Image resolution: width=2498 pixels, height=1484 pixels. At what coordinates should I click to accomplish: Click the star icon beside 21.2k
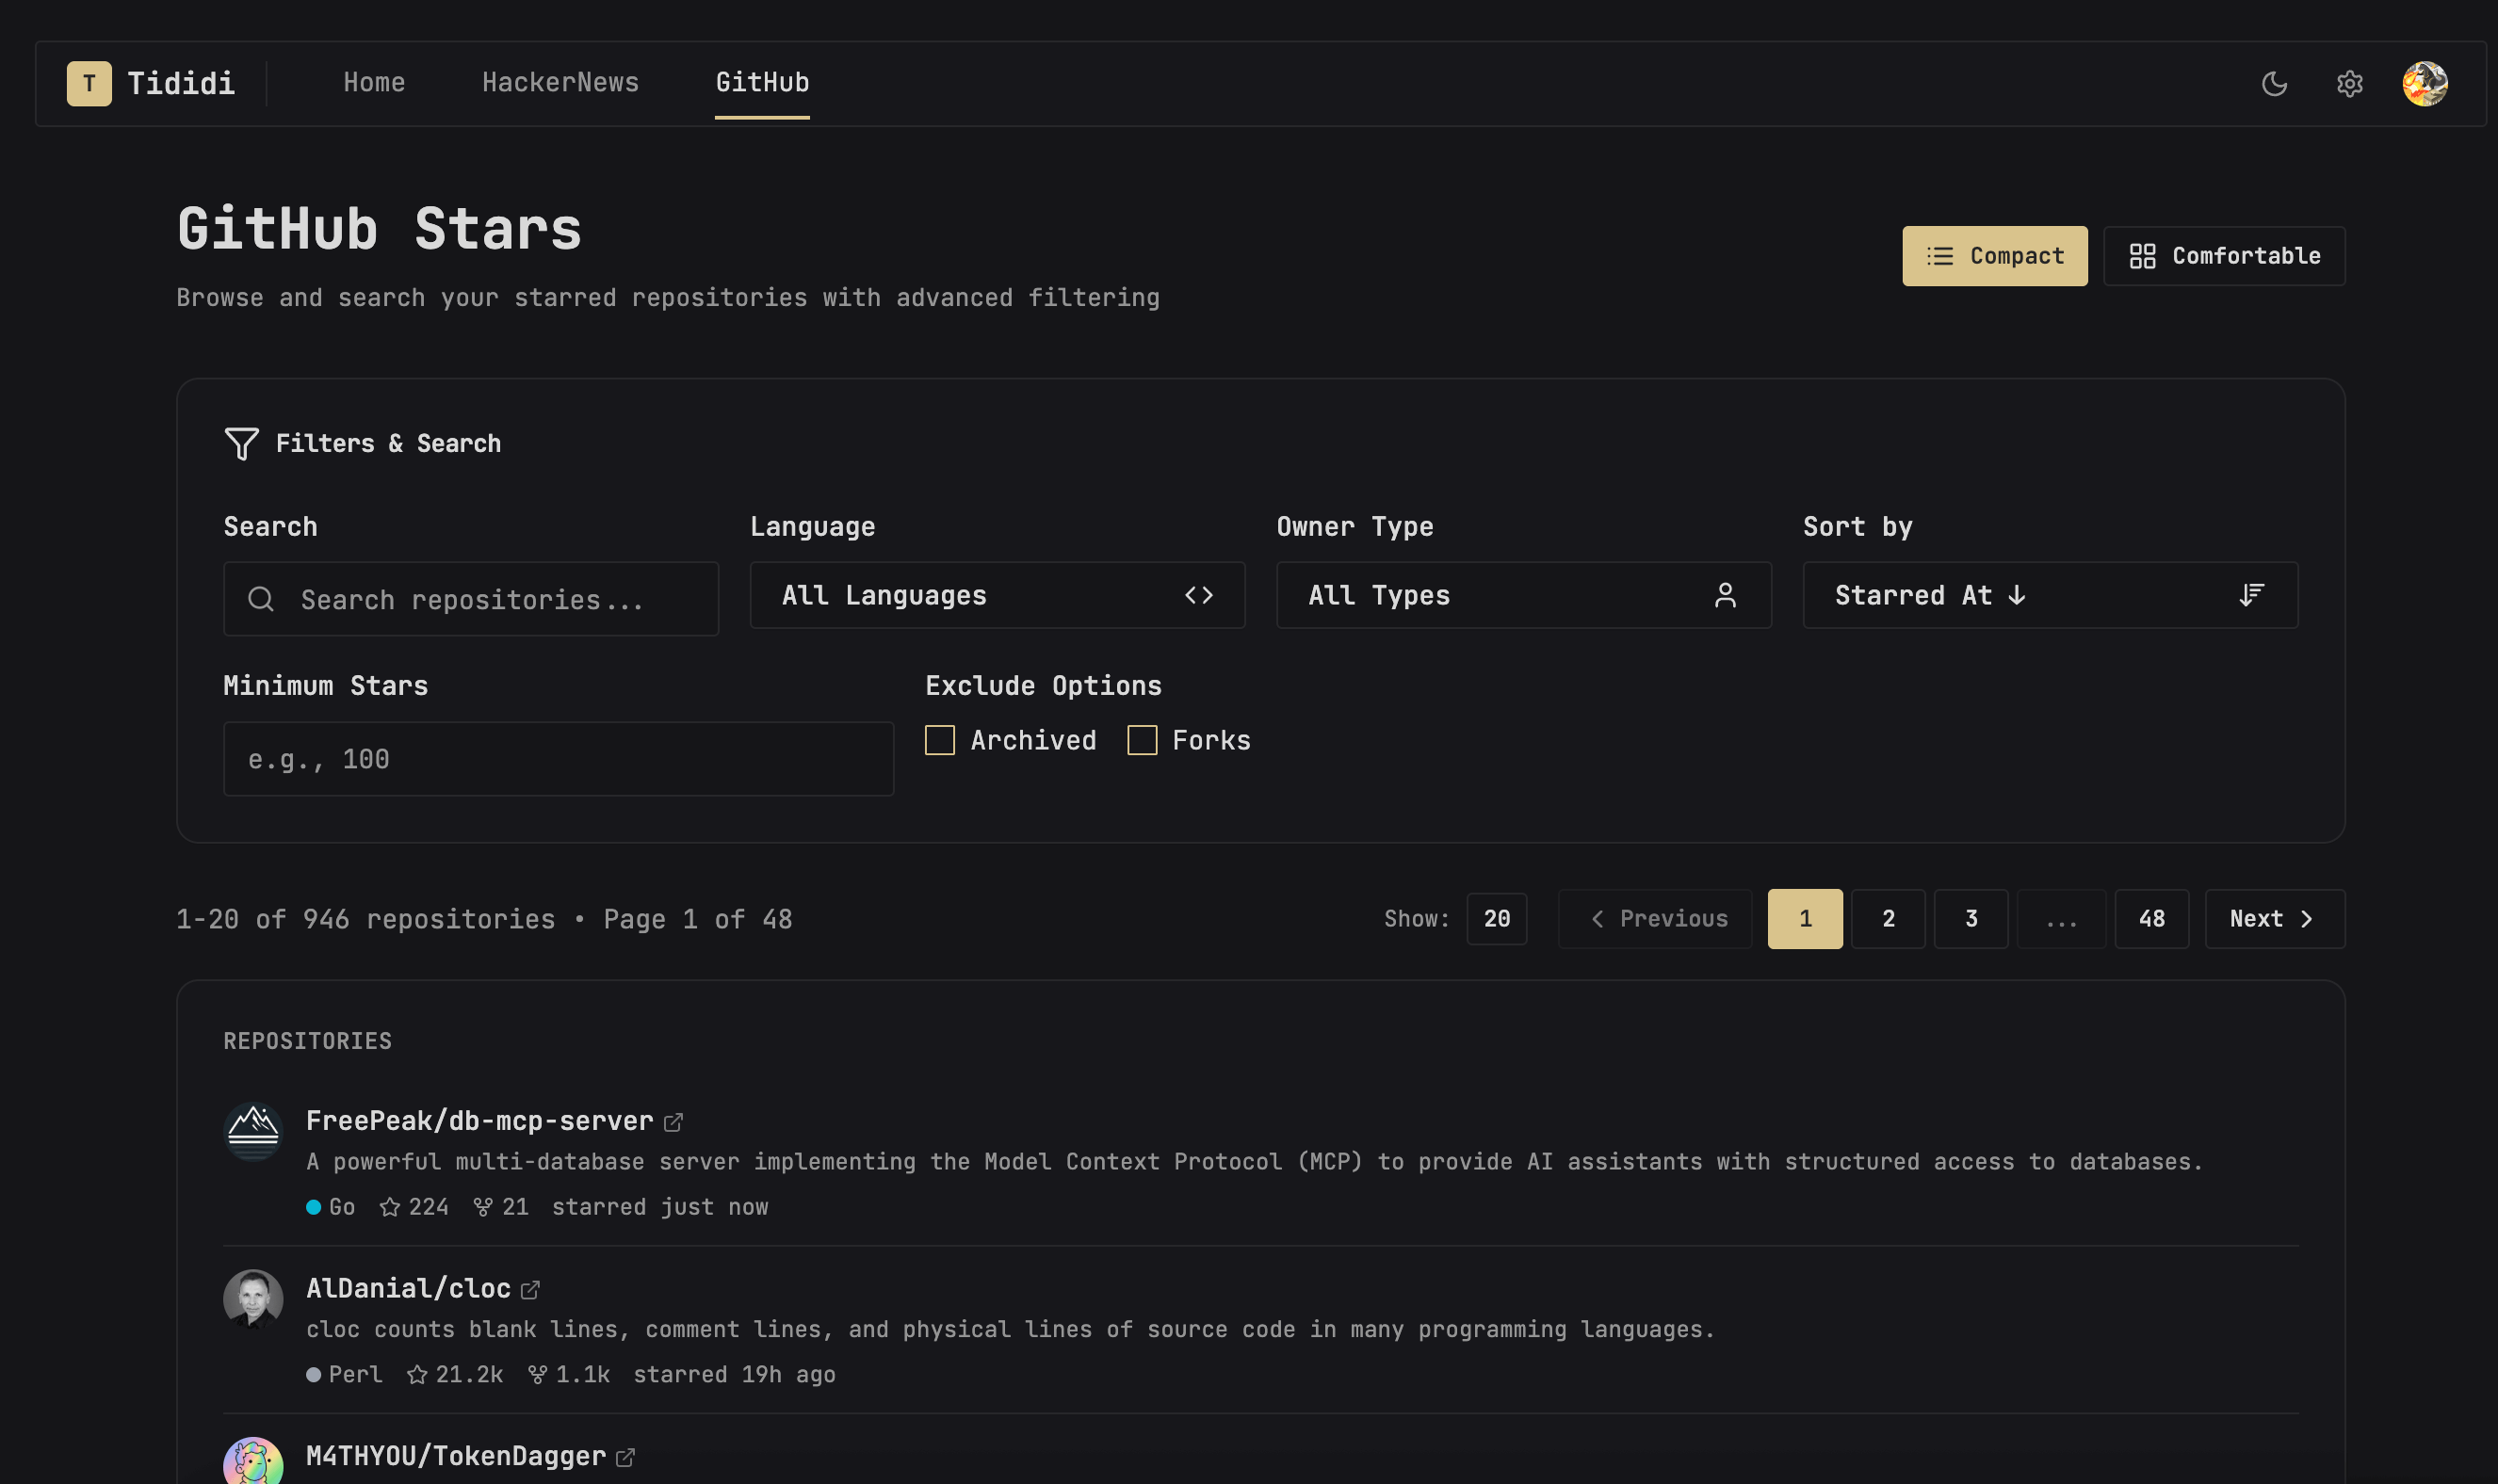click(x=417, y=1375)
